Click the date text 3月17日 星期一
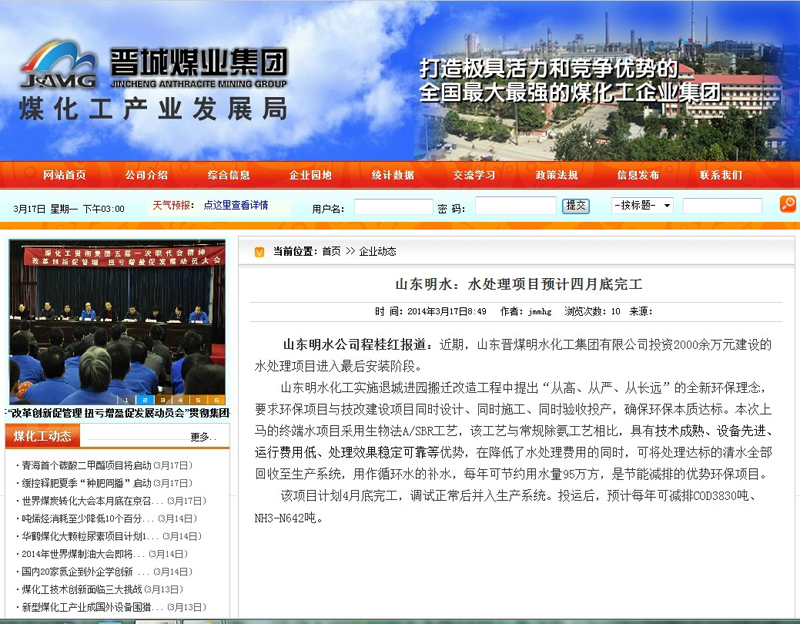 pos(45,209)
